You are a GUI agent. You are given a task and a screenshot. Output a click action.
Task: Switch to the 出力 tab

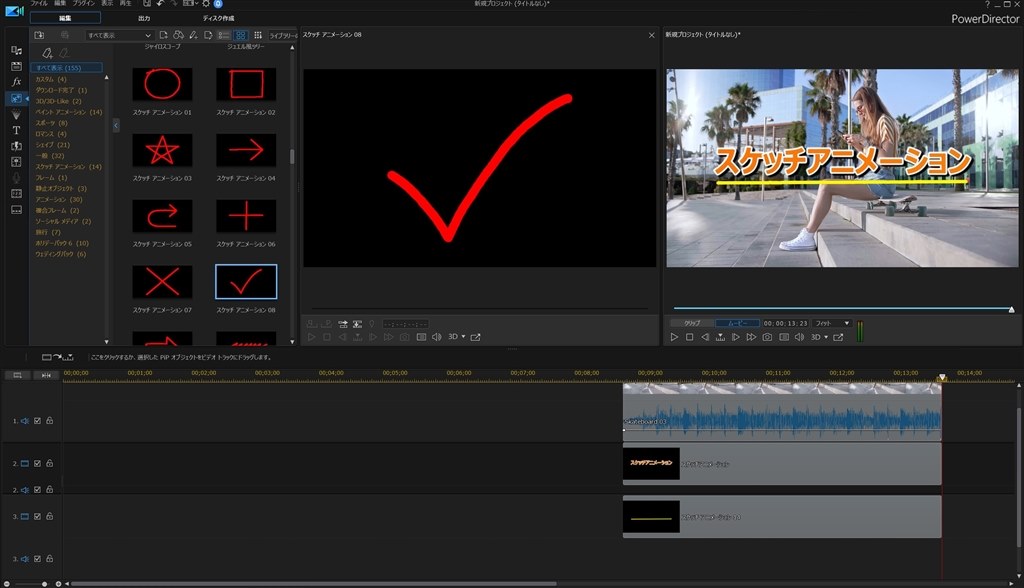(x=144, y=18)
